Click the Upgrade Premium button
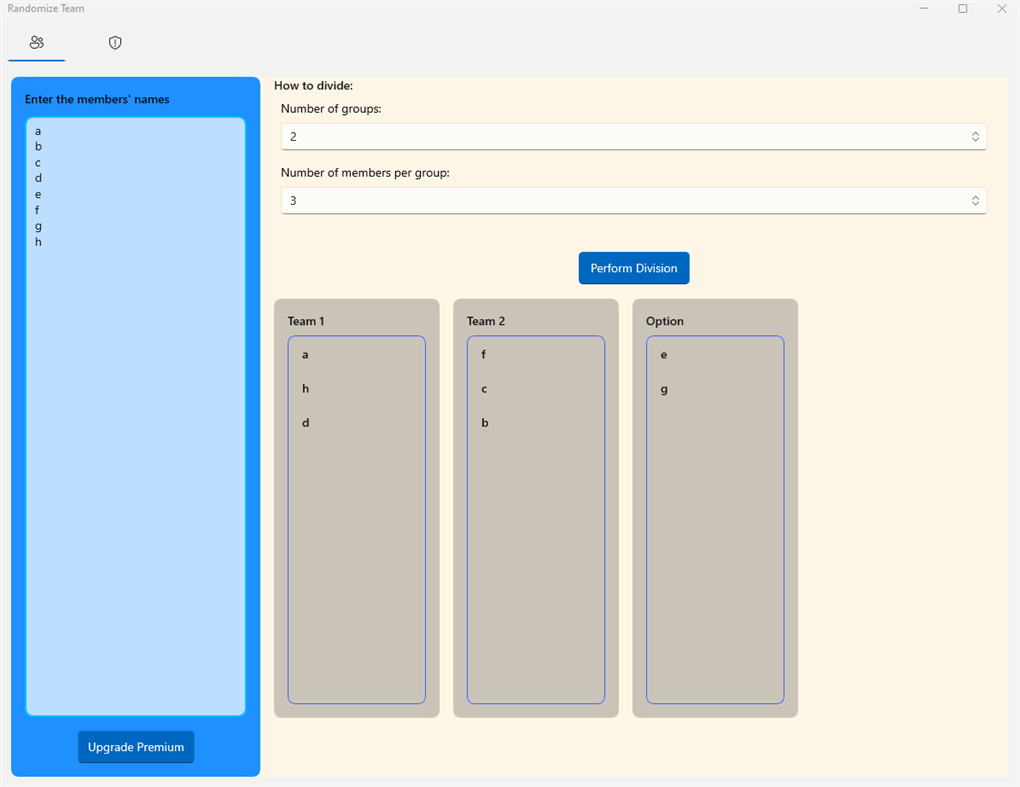This screenshot has height=787, width=1020. tap(135, 746)
